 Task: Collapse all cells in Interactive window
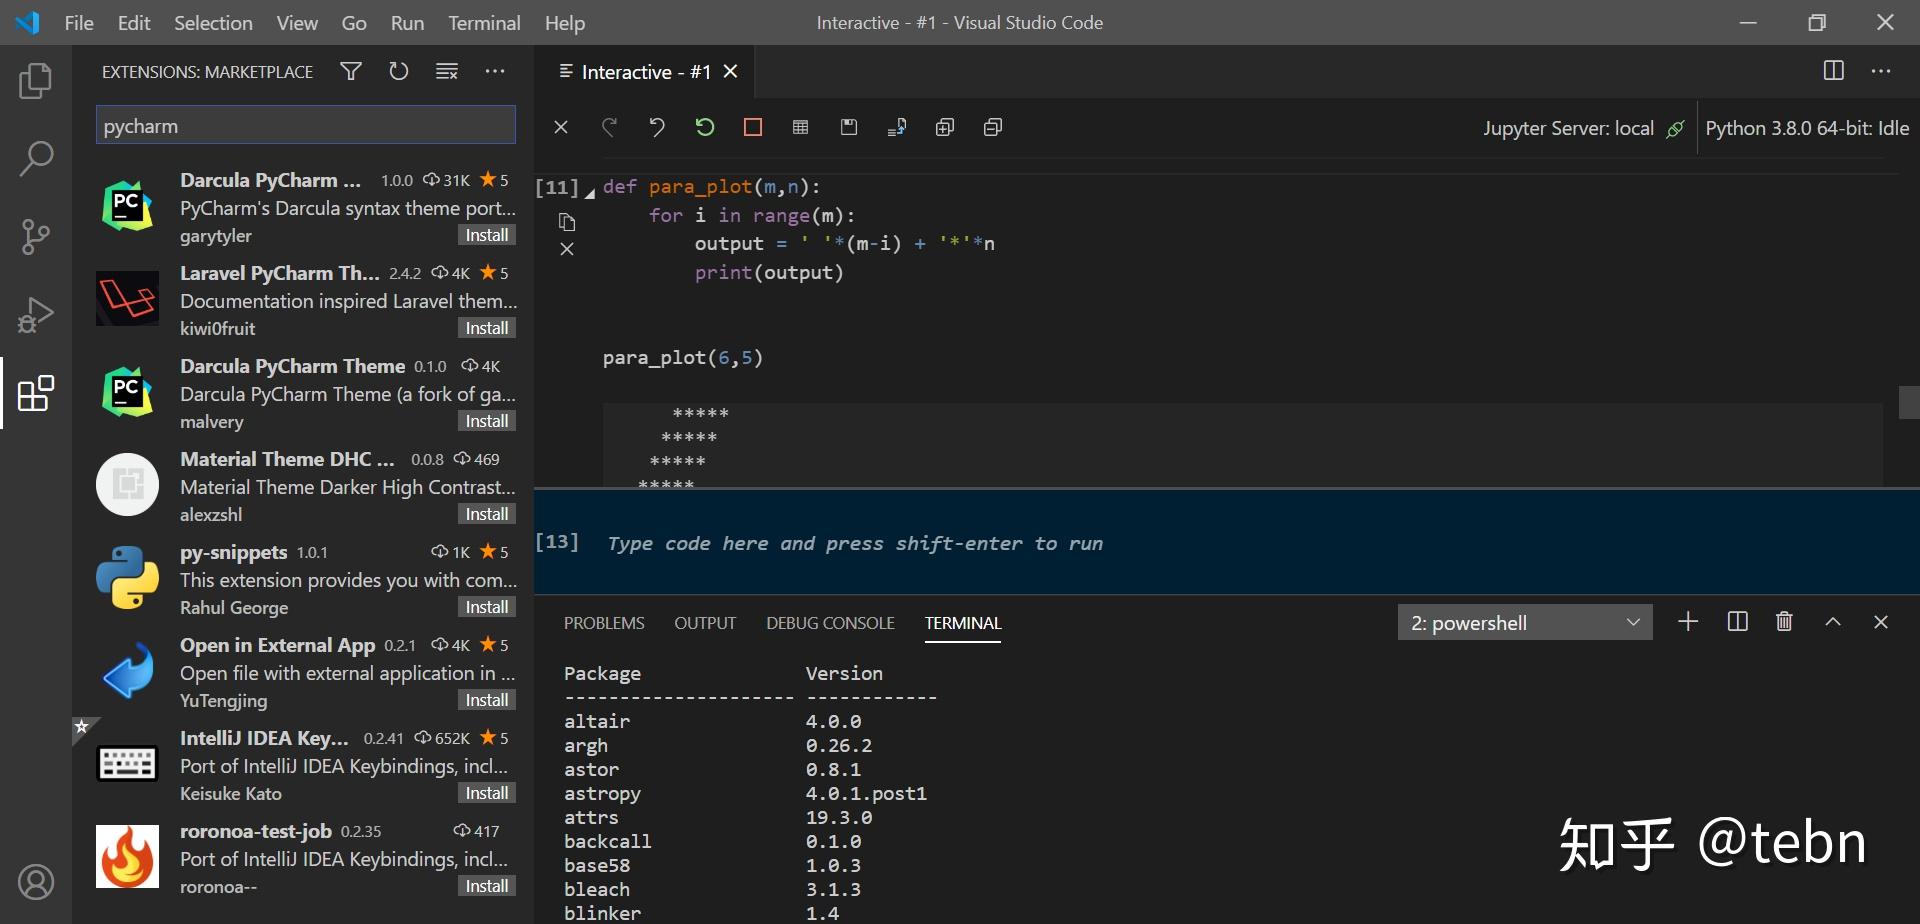992,127
